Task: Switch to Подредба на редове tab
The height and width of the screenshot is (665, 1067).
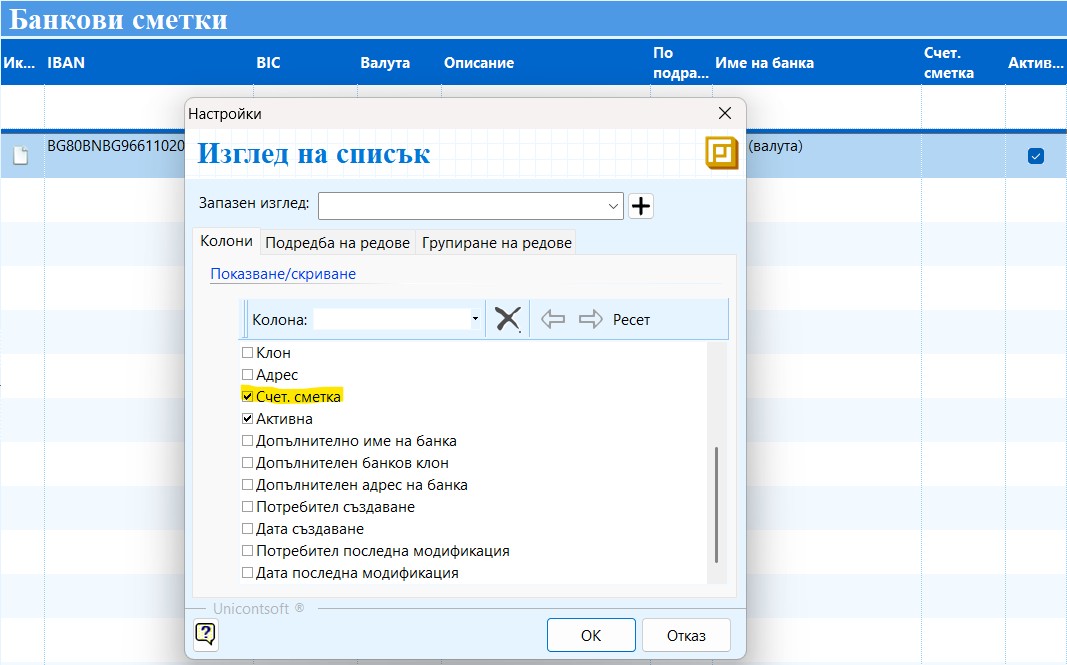Action: 338,242
